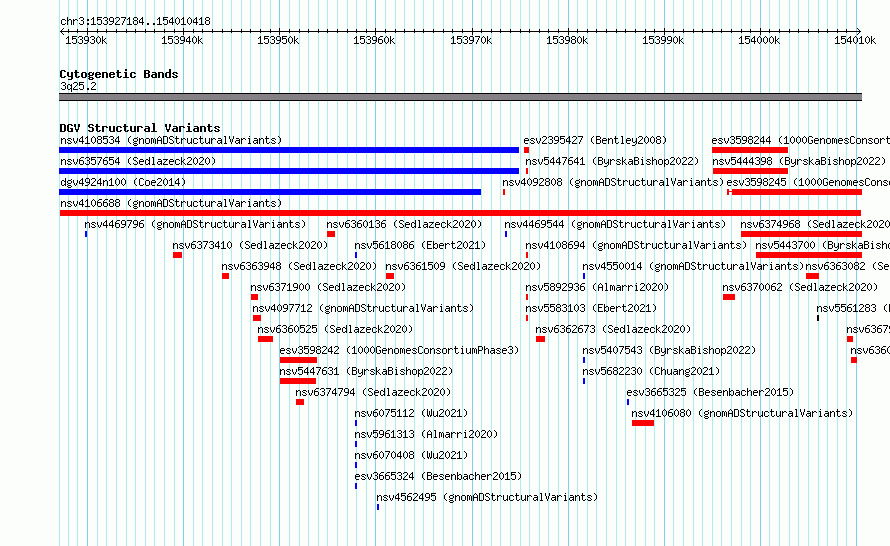Image resolution: width=890 pixels, height=546 pixels.
Task: Click the 3q25.2 band name text
Action: (78, 86)
